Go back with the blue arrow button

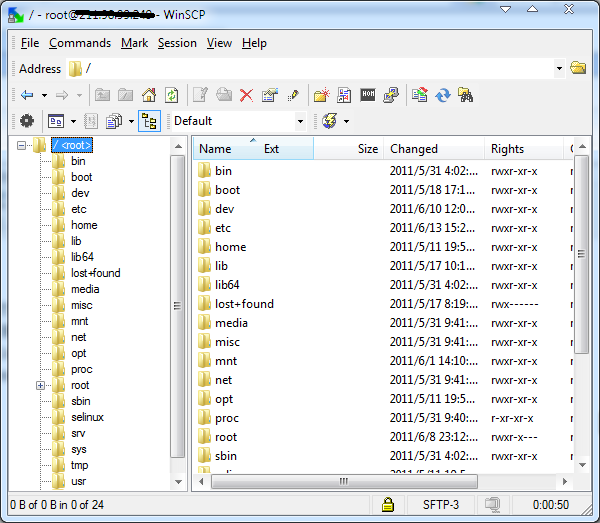click(x=27, y=95)
